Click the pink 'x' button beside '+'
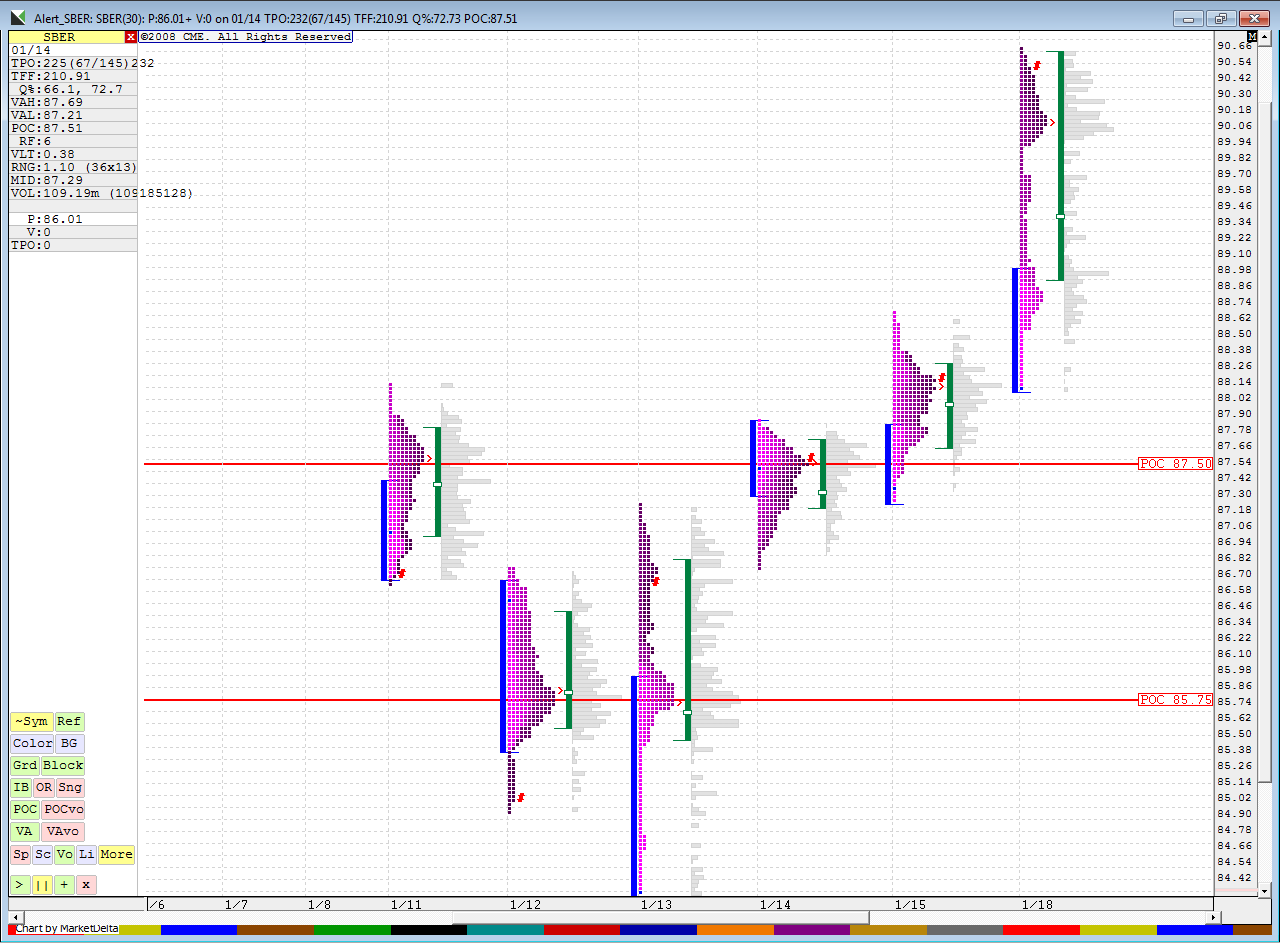This screenshot has height=943, width=1280. click(x=87, y=885)
